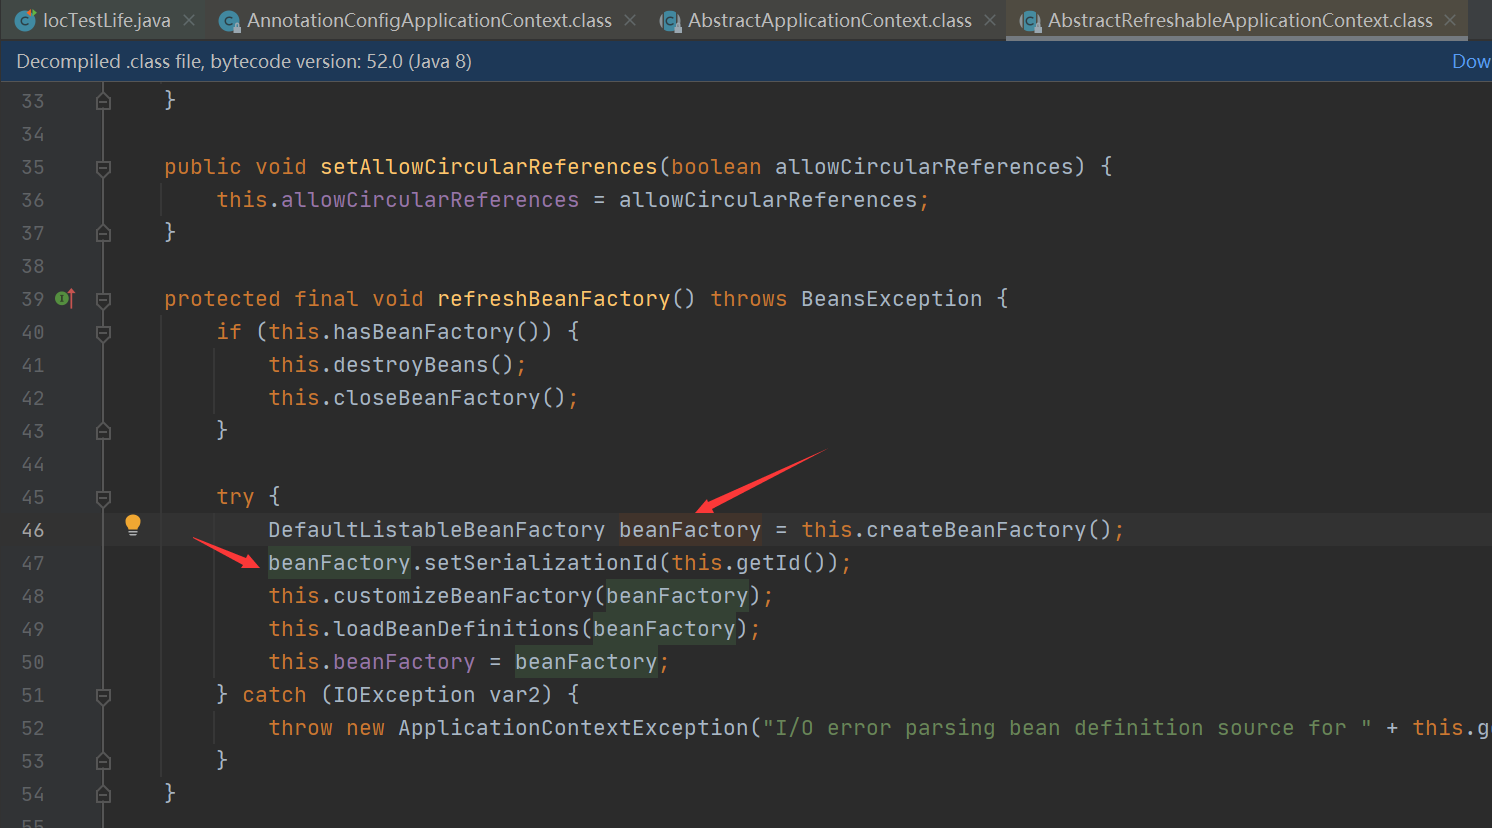Image resolution: width=1492 pixels, height=828 pixels.
Task: Click the ApplicationContextException class name
Action: pyautogui.click(x=574, y=728)
